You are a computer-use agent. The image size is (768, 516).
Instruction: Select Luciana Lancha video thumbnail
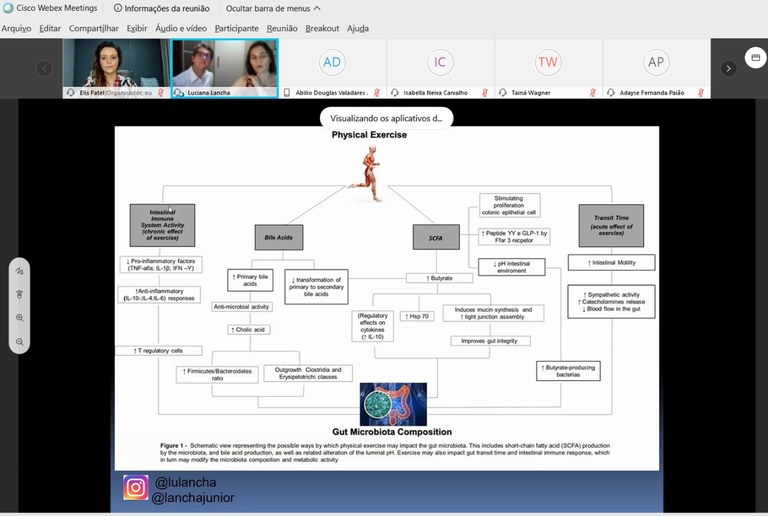click(224, 64)
